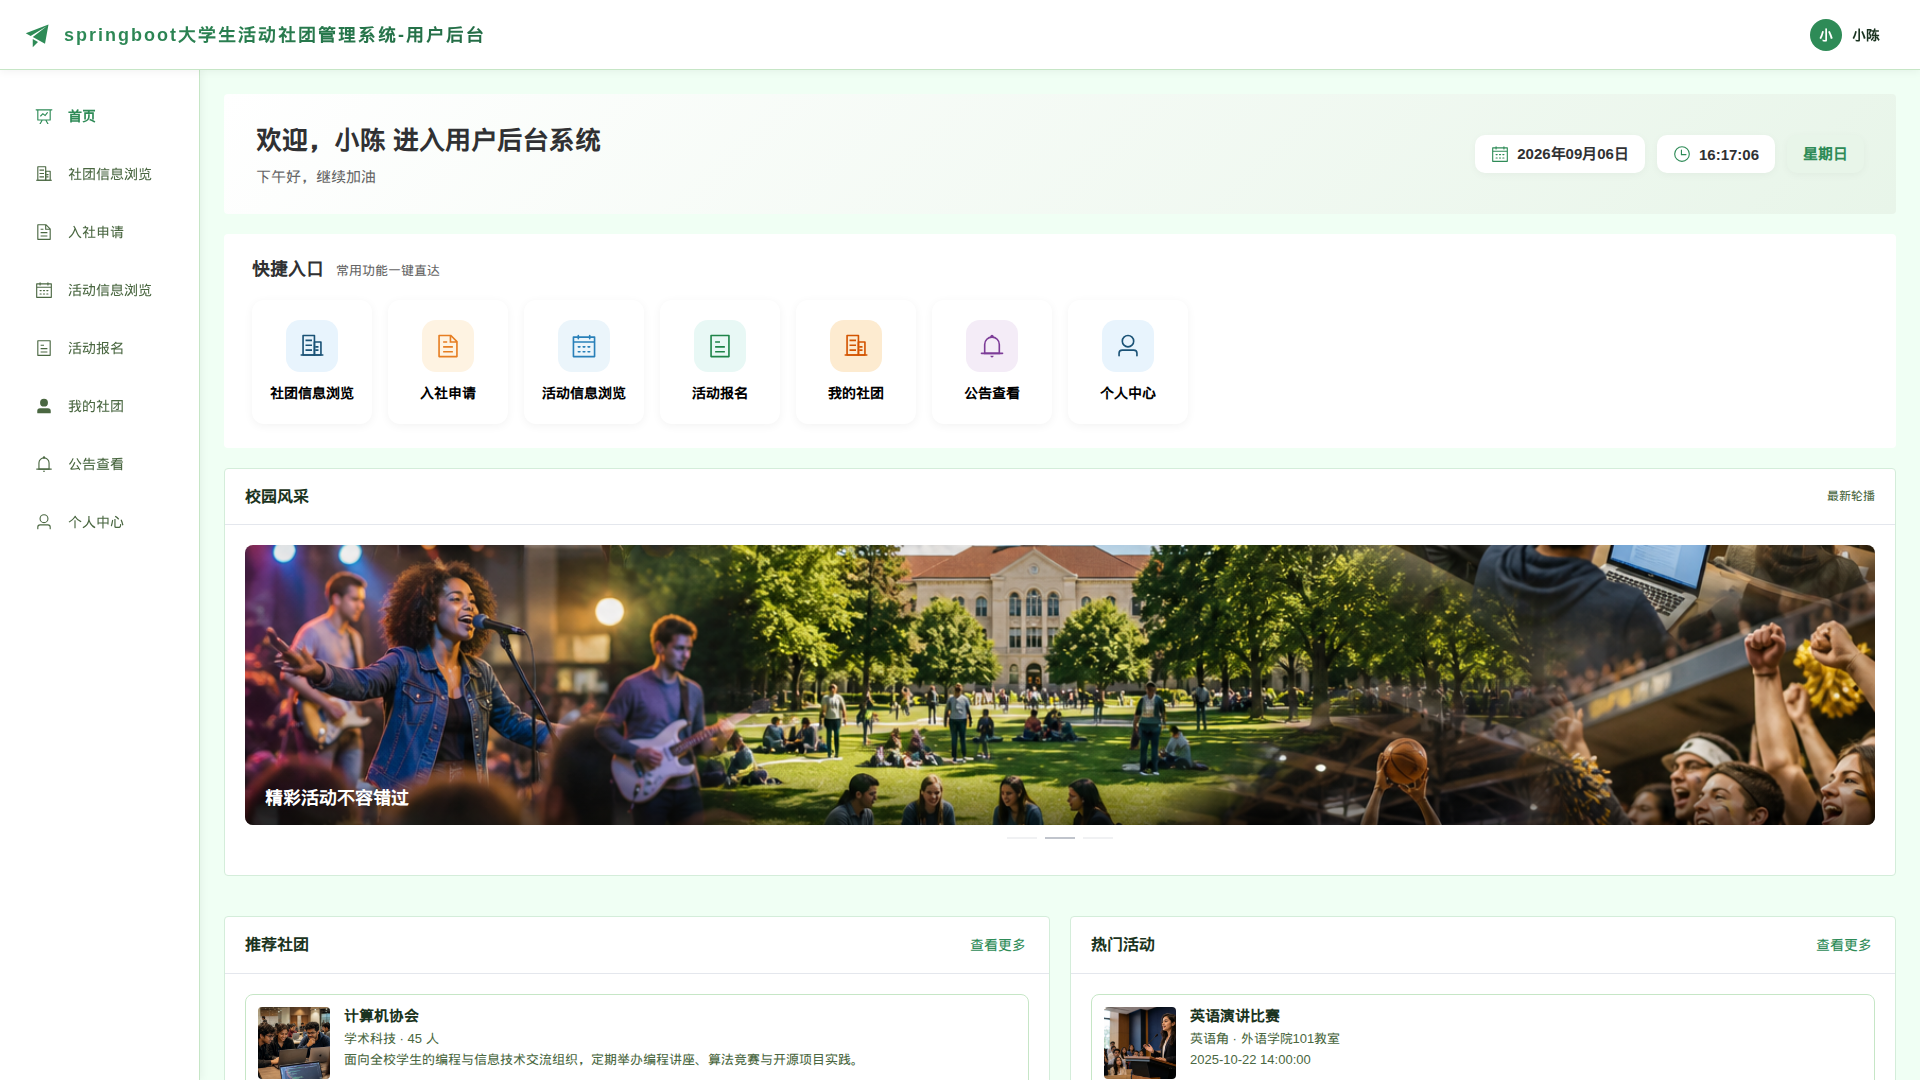1920x1080 pixels.
Task: Click the 最新轮播 label
Action: click(1851, 496)
